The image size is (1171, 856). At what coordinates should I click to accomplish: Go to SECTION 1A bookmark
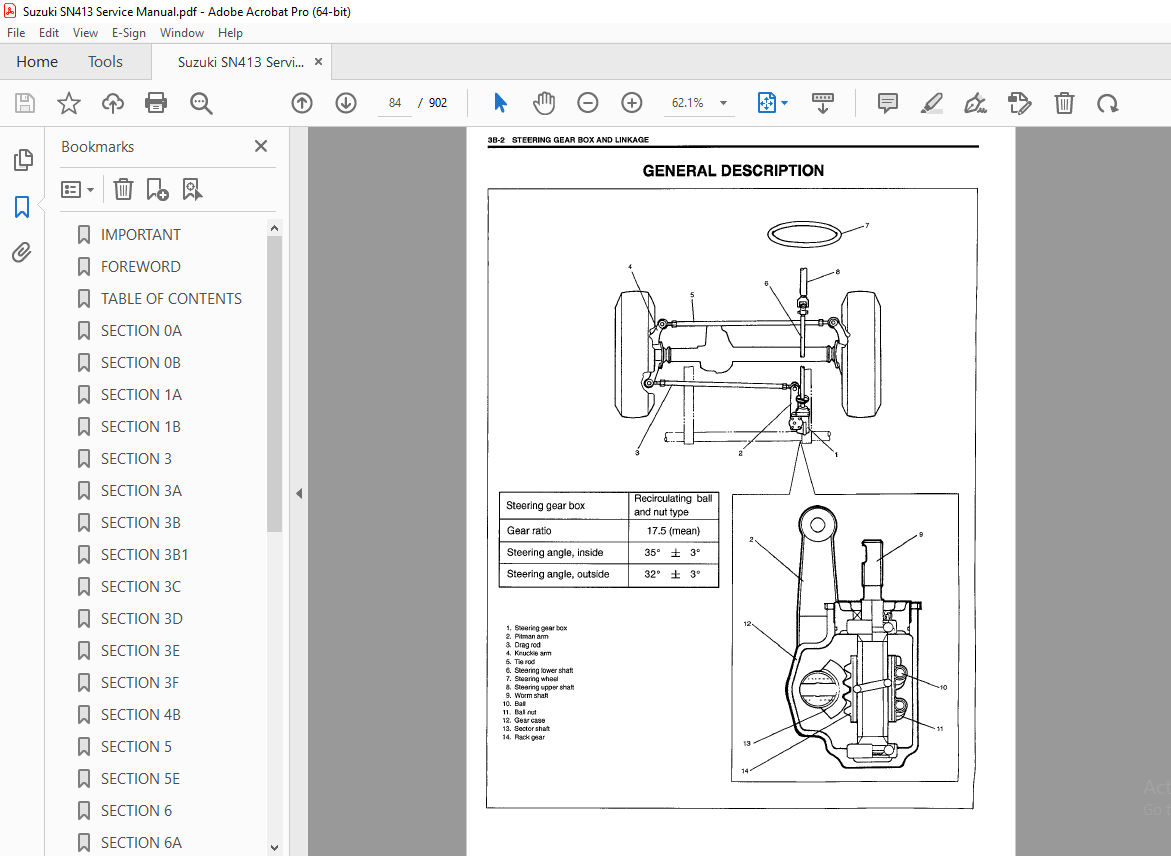click(x=141, y=394)
